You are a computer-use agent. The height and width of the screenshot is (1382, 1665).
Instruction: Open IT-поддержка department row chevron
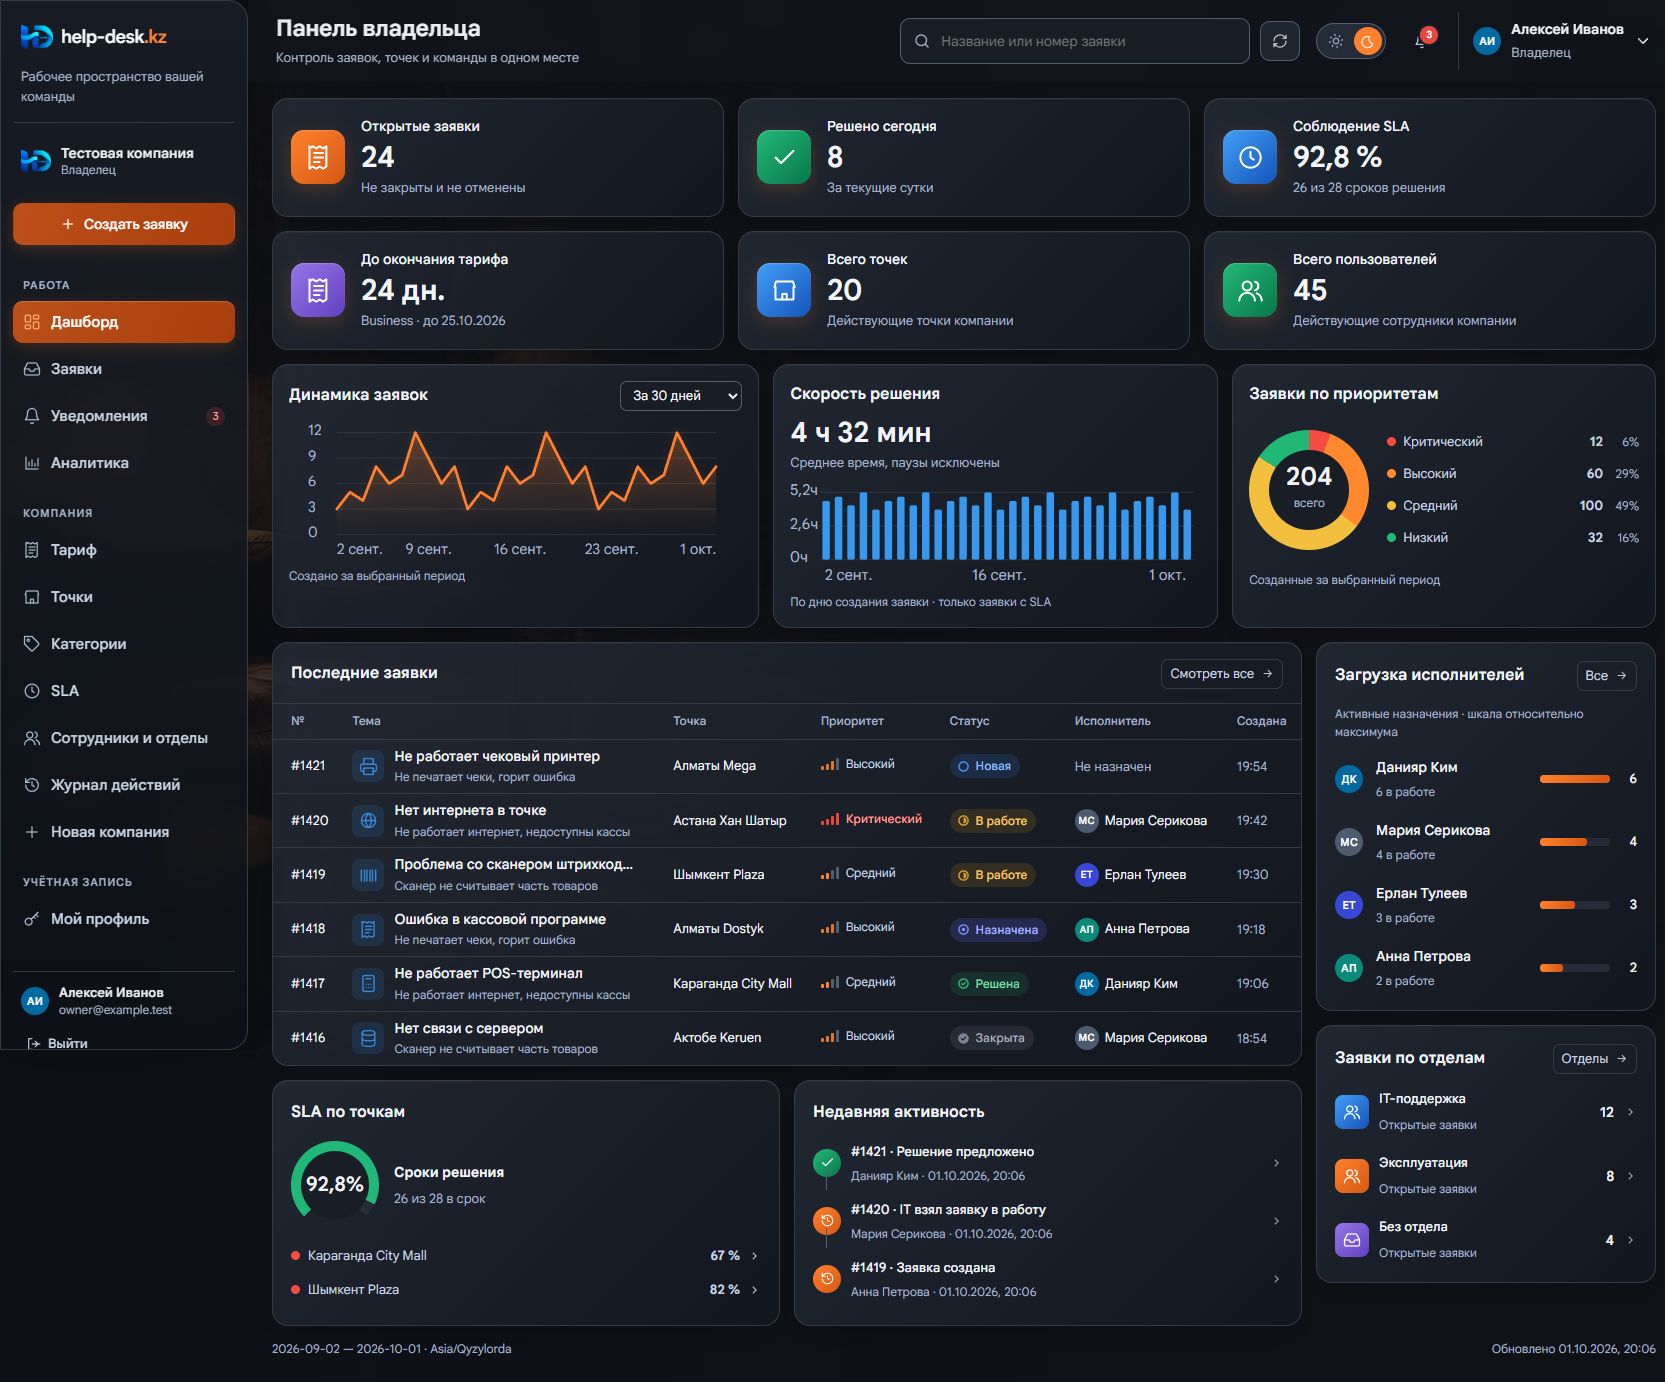(1630, 1112)
